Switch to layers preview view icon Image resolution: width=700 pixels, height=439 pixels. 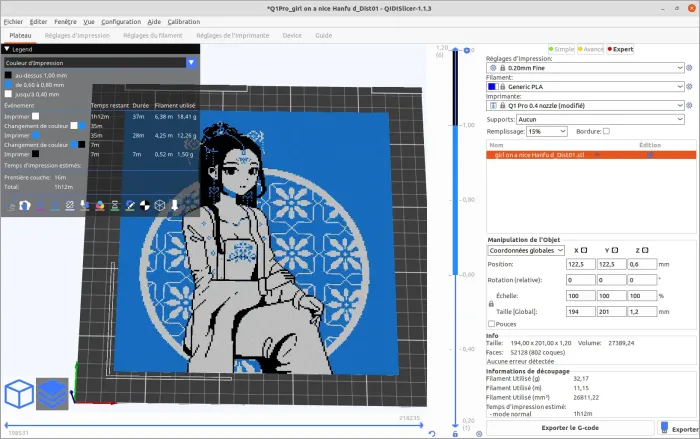(52, 393)
